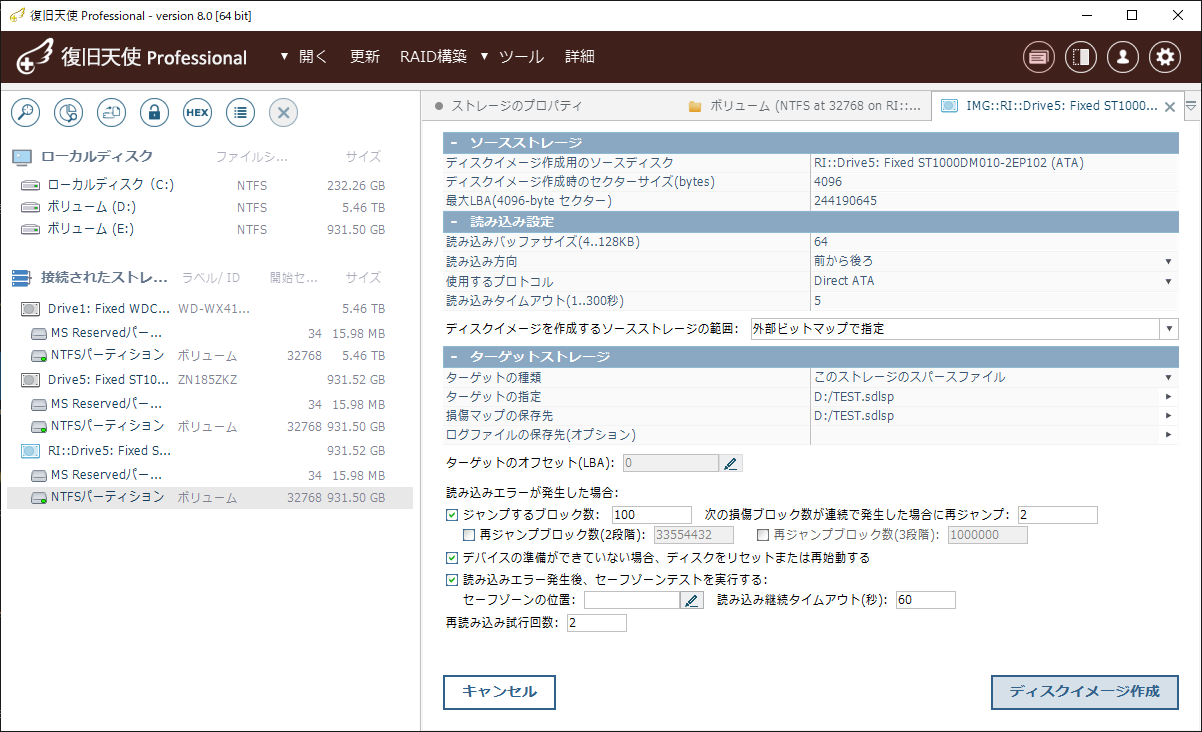Screen dimensions: 1202x732
Task: Select ボリューム (D:) in disk list
Action: [210, 207]
